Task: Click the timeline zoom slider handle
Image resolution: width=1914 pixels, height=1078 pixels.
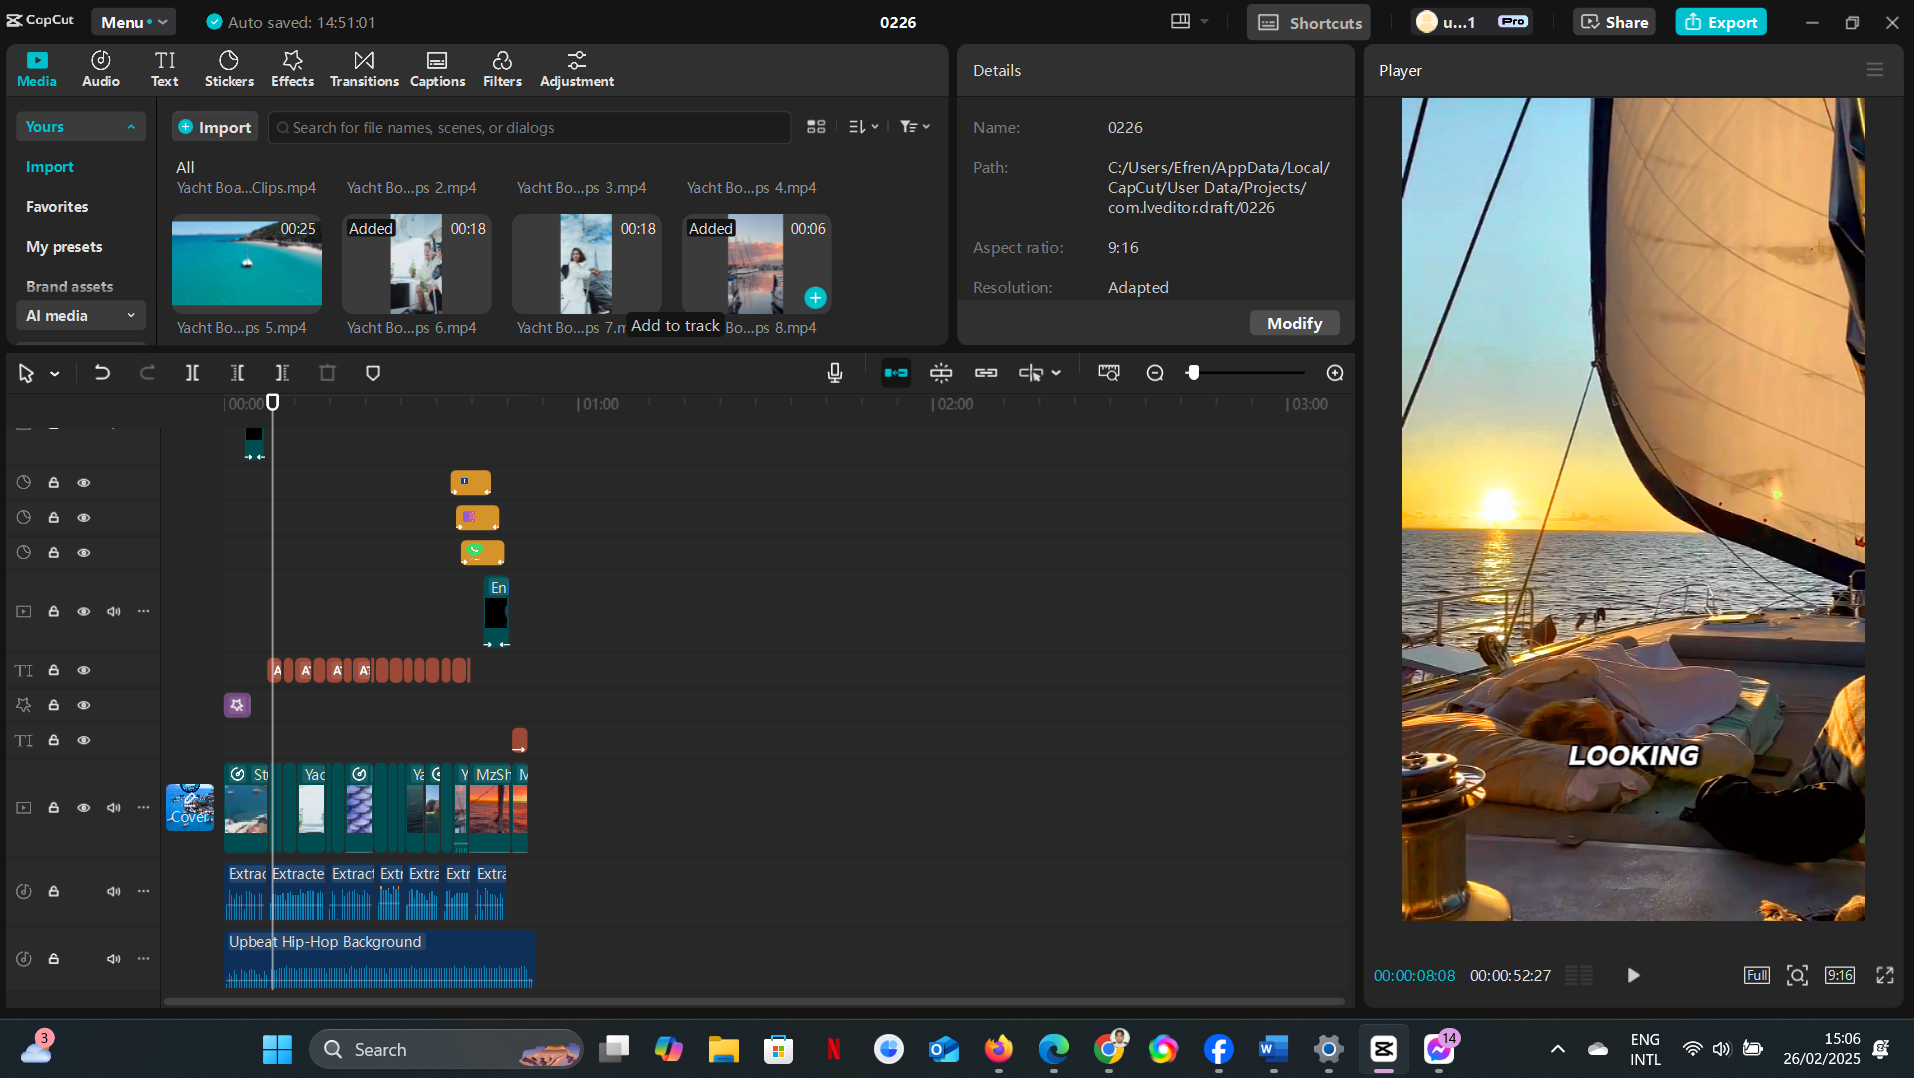Action: 1193,373
